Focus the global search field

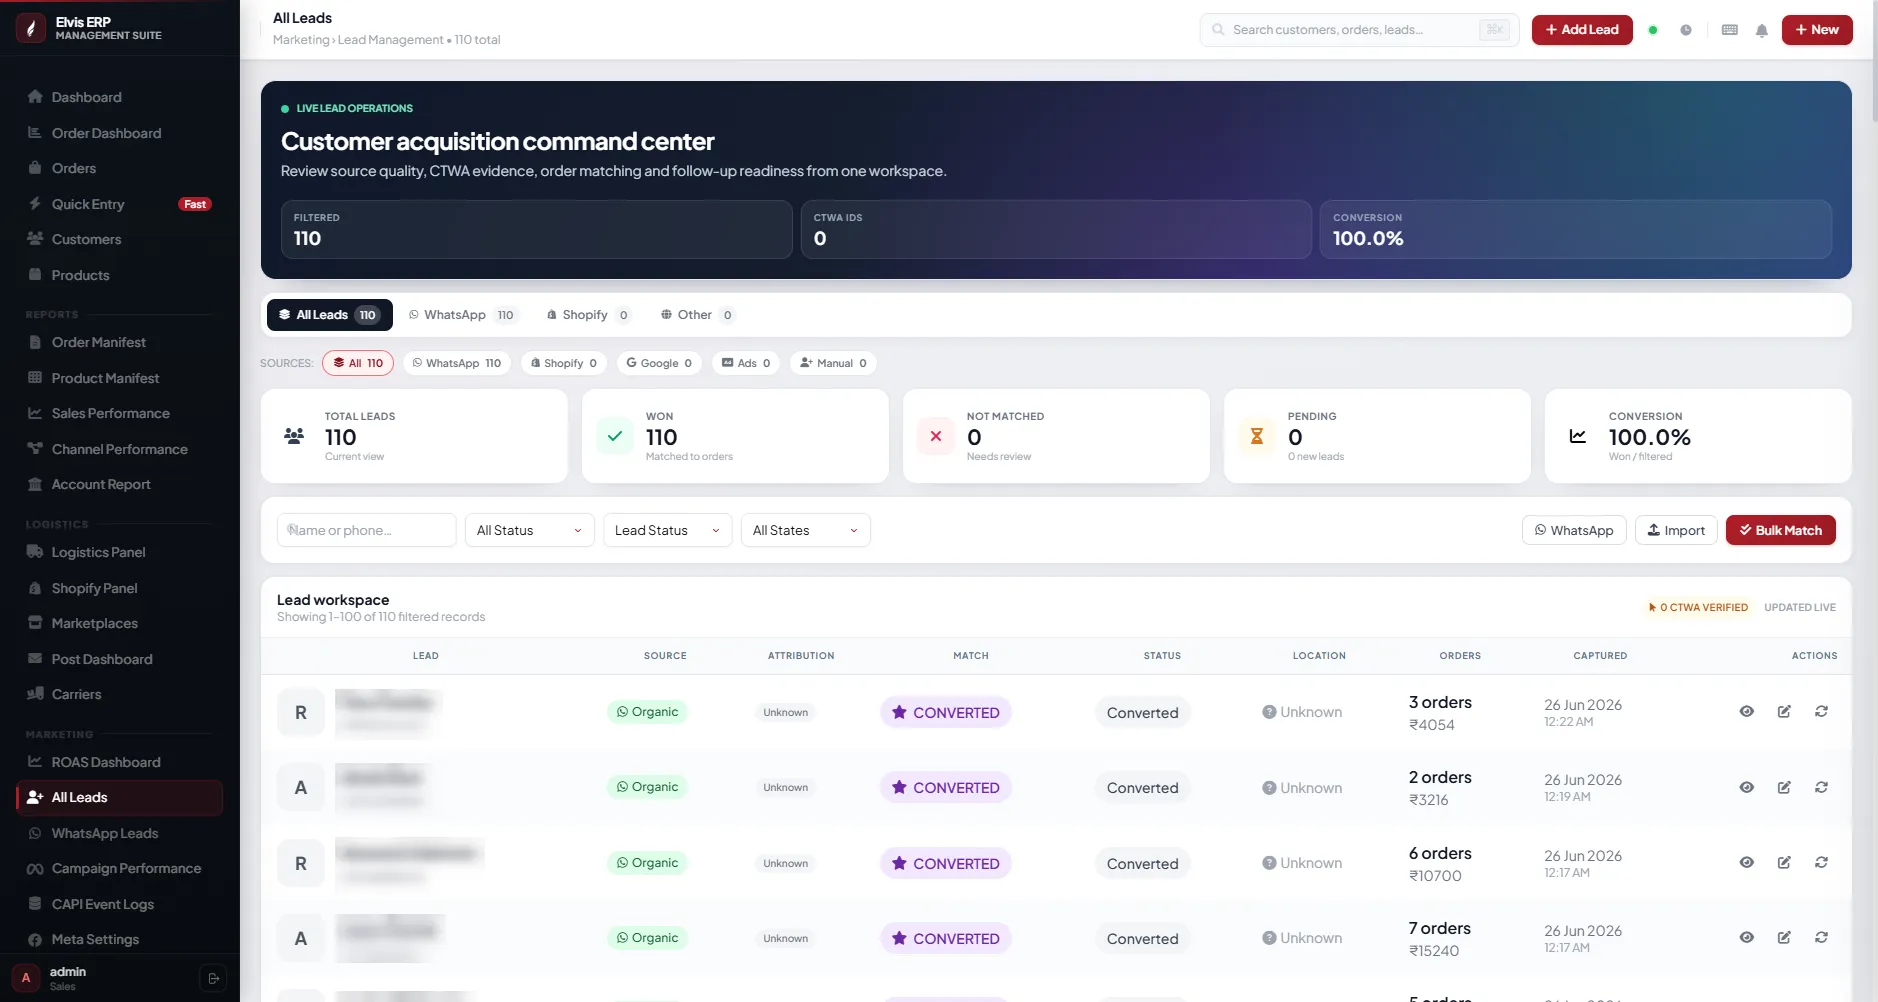tap(1360, 30)
